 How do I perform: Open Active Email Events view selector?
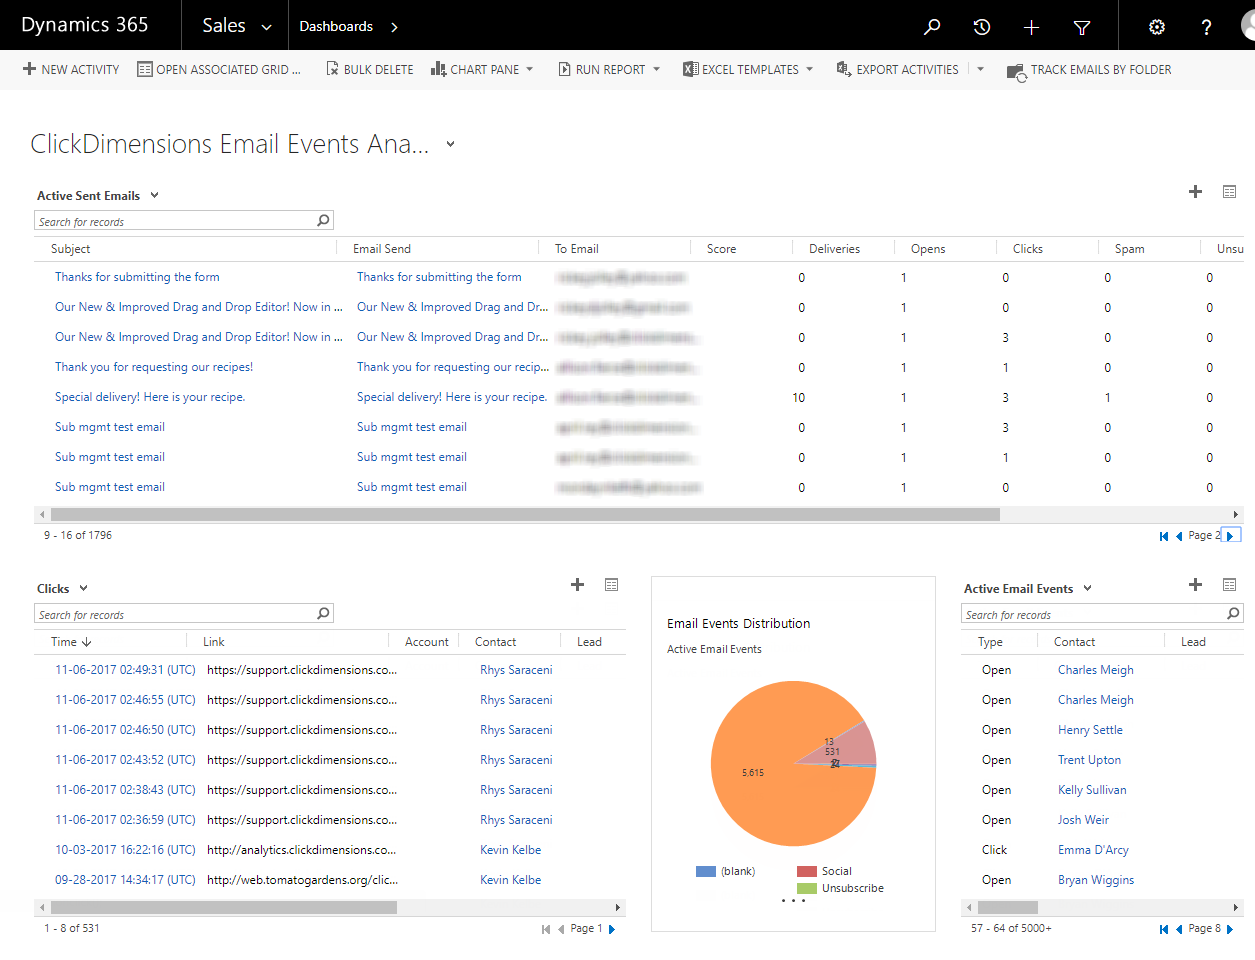pos(1087,589)
